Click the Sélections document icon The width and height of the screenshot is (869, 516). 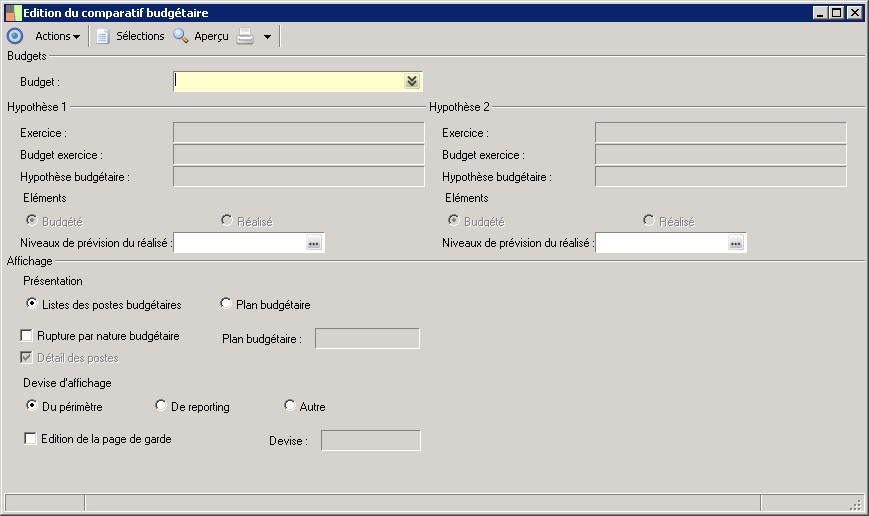pyautogui.click(x=103, y=36)
